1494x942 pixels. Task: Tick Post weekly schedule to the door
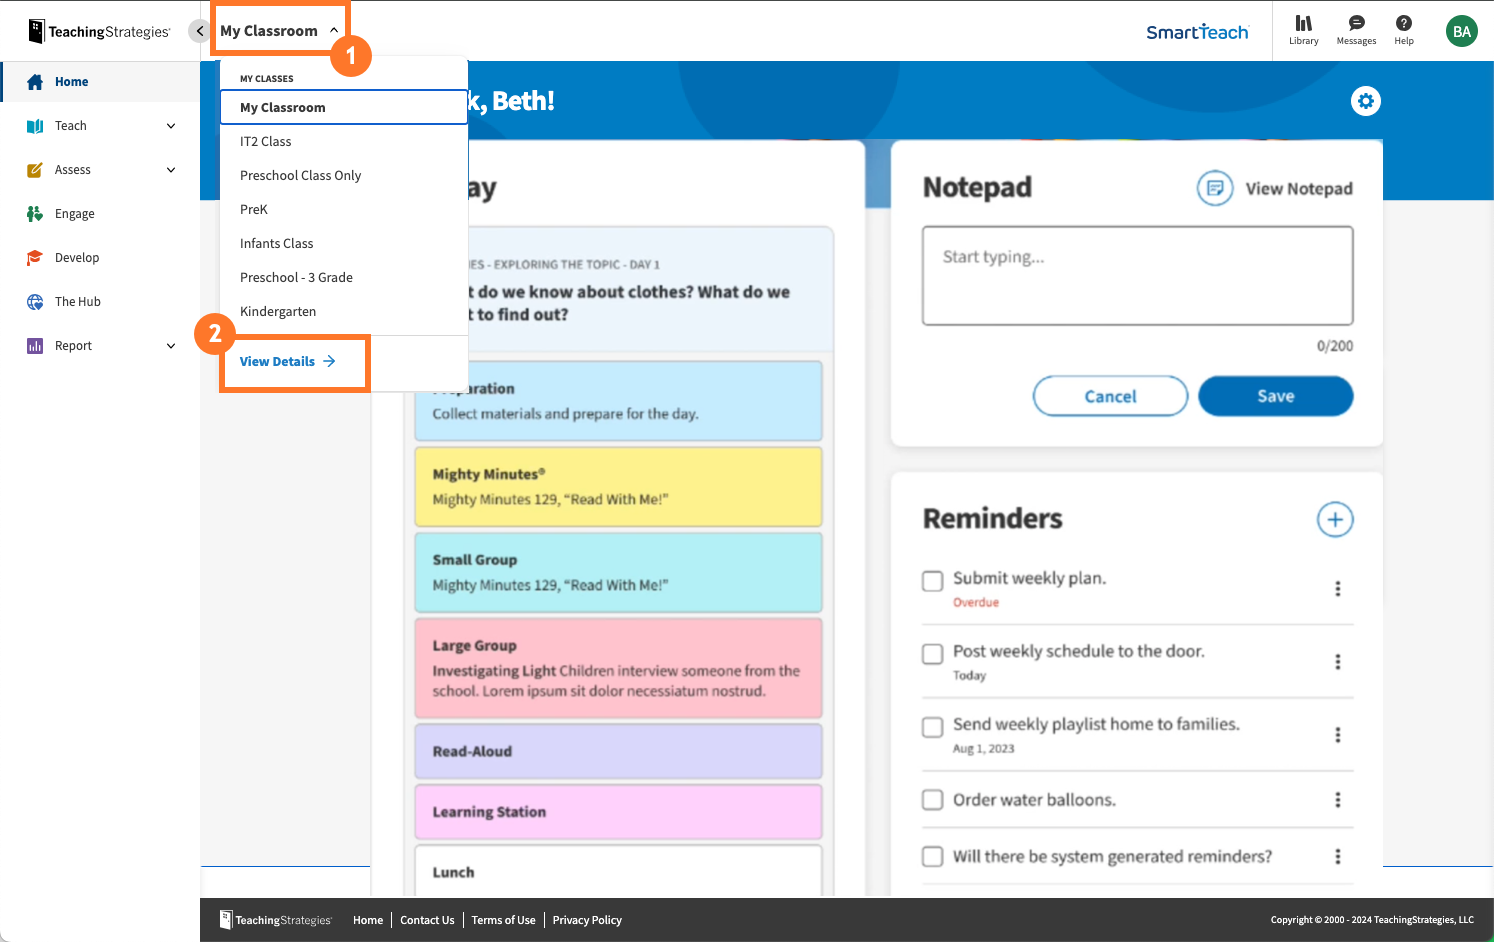coord(932,654)
